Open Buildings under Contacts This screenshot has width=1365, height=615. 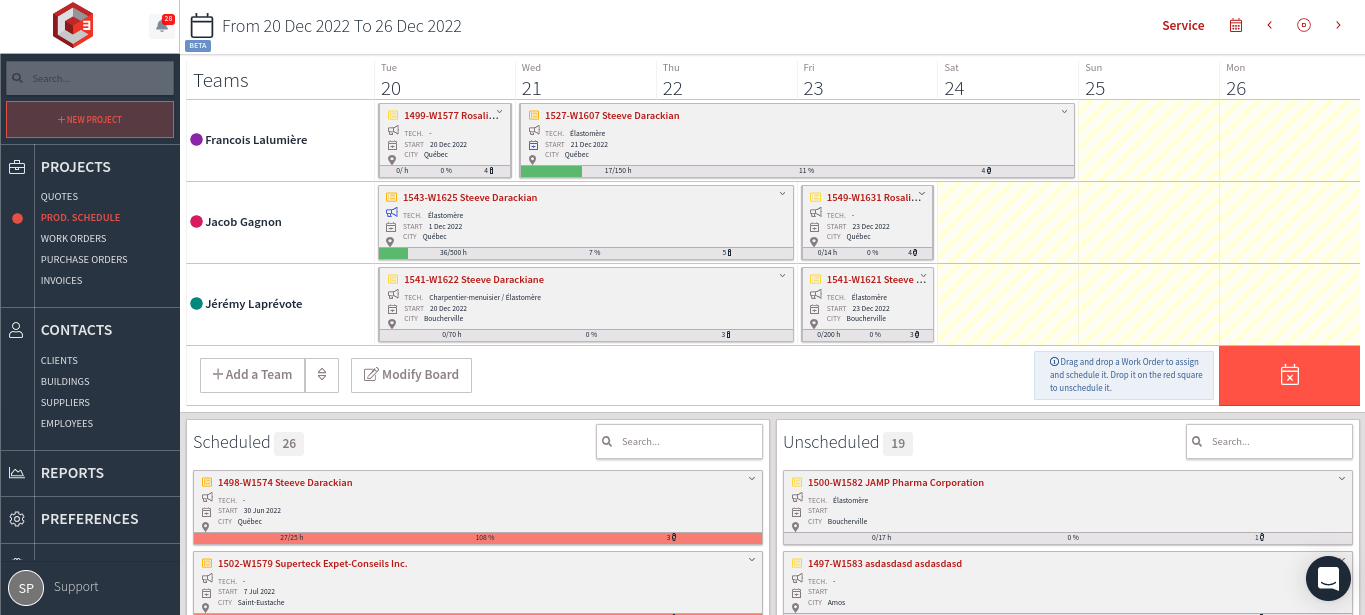click(x=65, y=382)
